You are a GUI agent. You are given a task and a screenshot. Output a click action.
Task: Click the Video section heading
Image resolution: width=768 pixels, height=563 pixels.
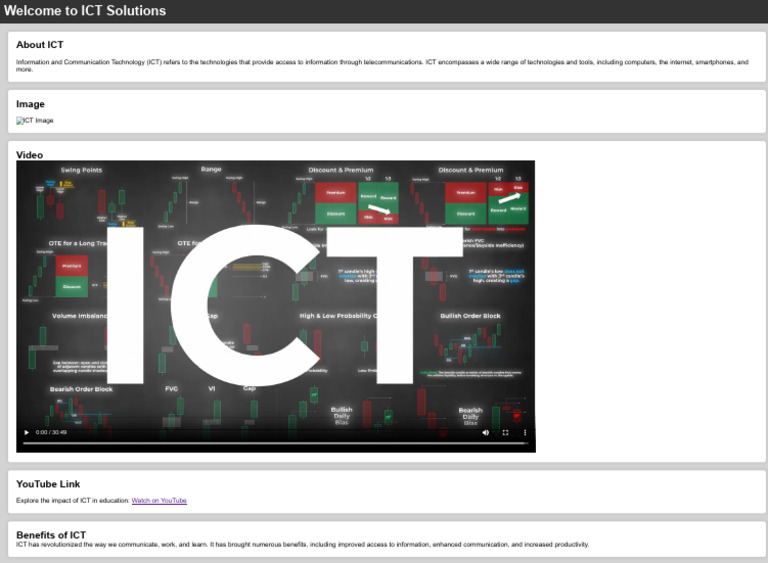pos(29,155)
